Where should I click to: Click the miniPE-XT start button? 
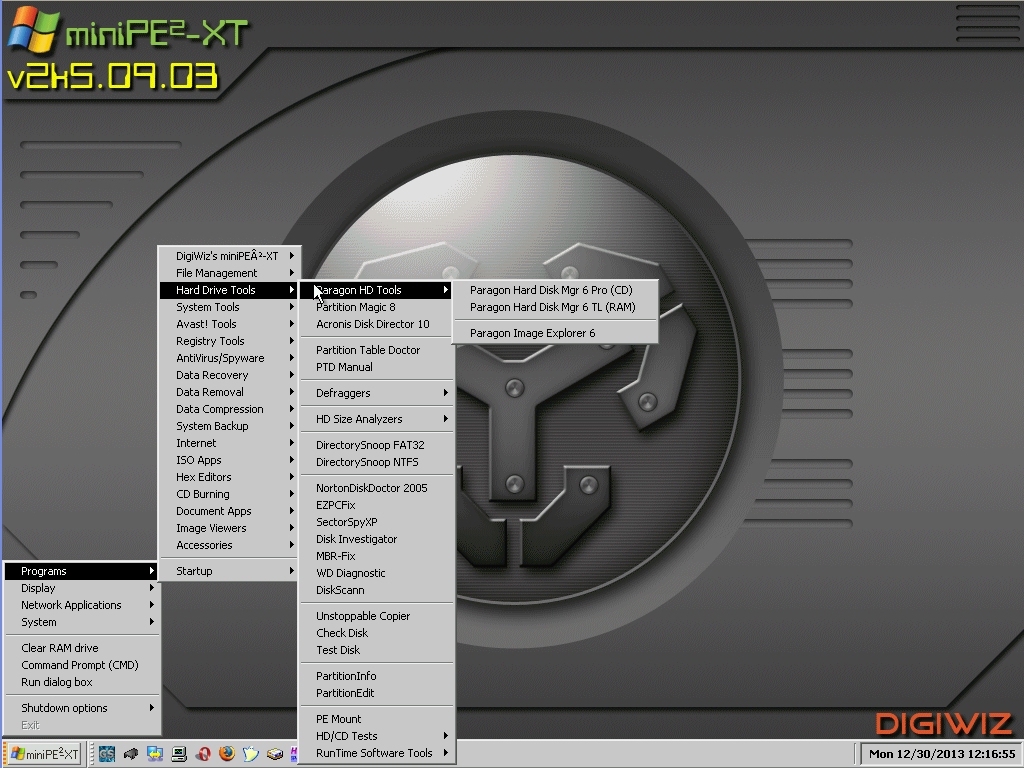(42, 754)
